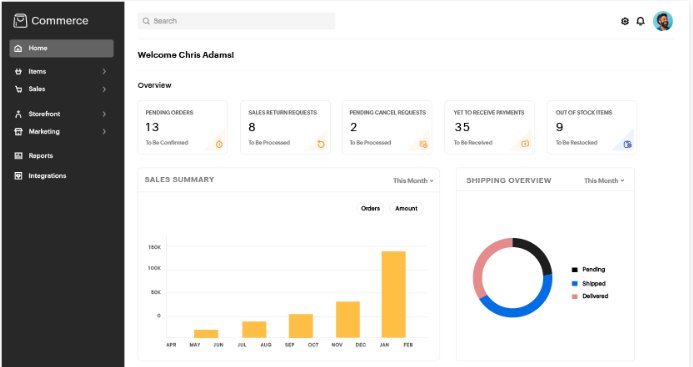Open the Sales Return Requests count 8
The image size is (693, 367).
coord(251,127)
